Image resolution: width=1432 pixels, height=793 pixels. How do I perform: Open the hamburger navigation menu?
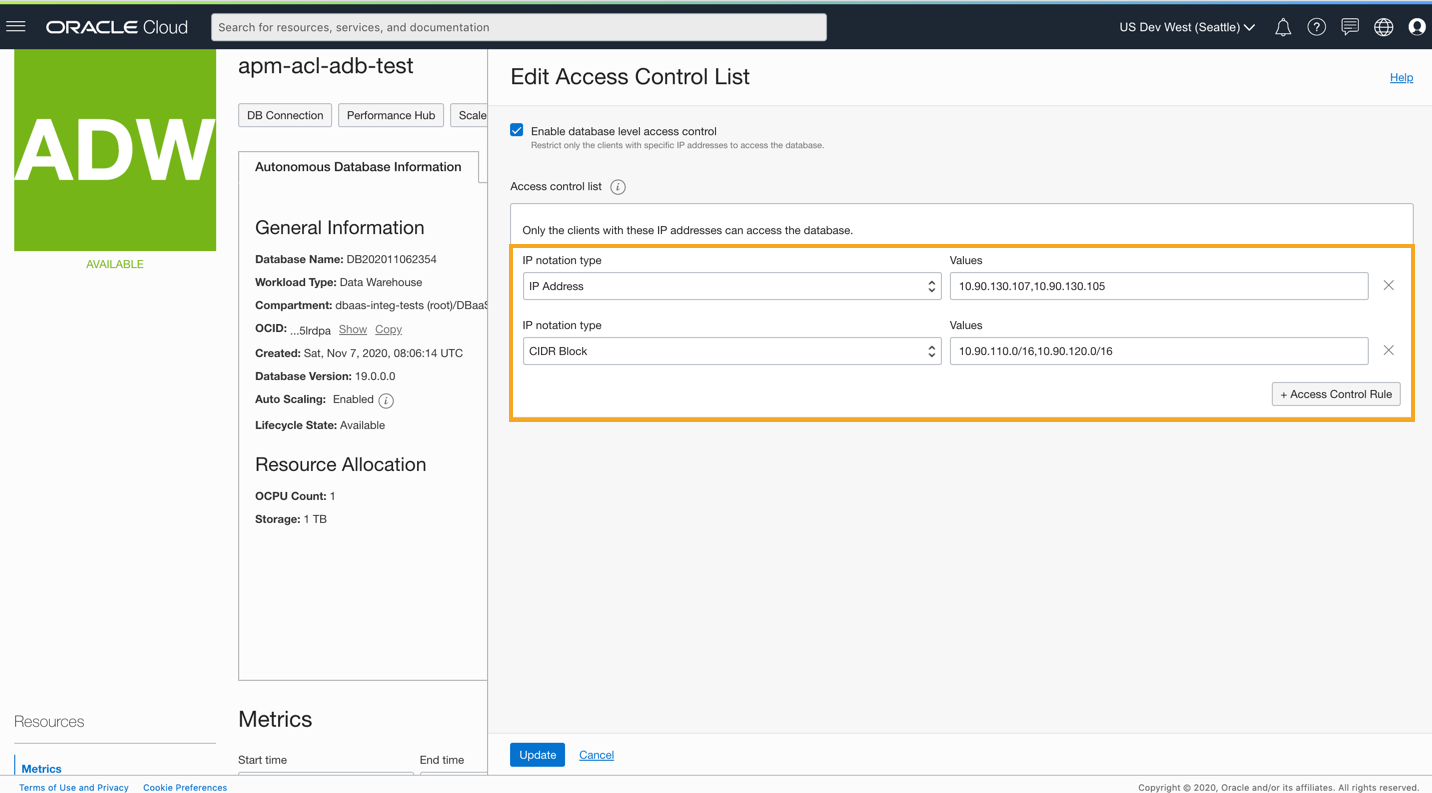tap(16, 27)
